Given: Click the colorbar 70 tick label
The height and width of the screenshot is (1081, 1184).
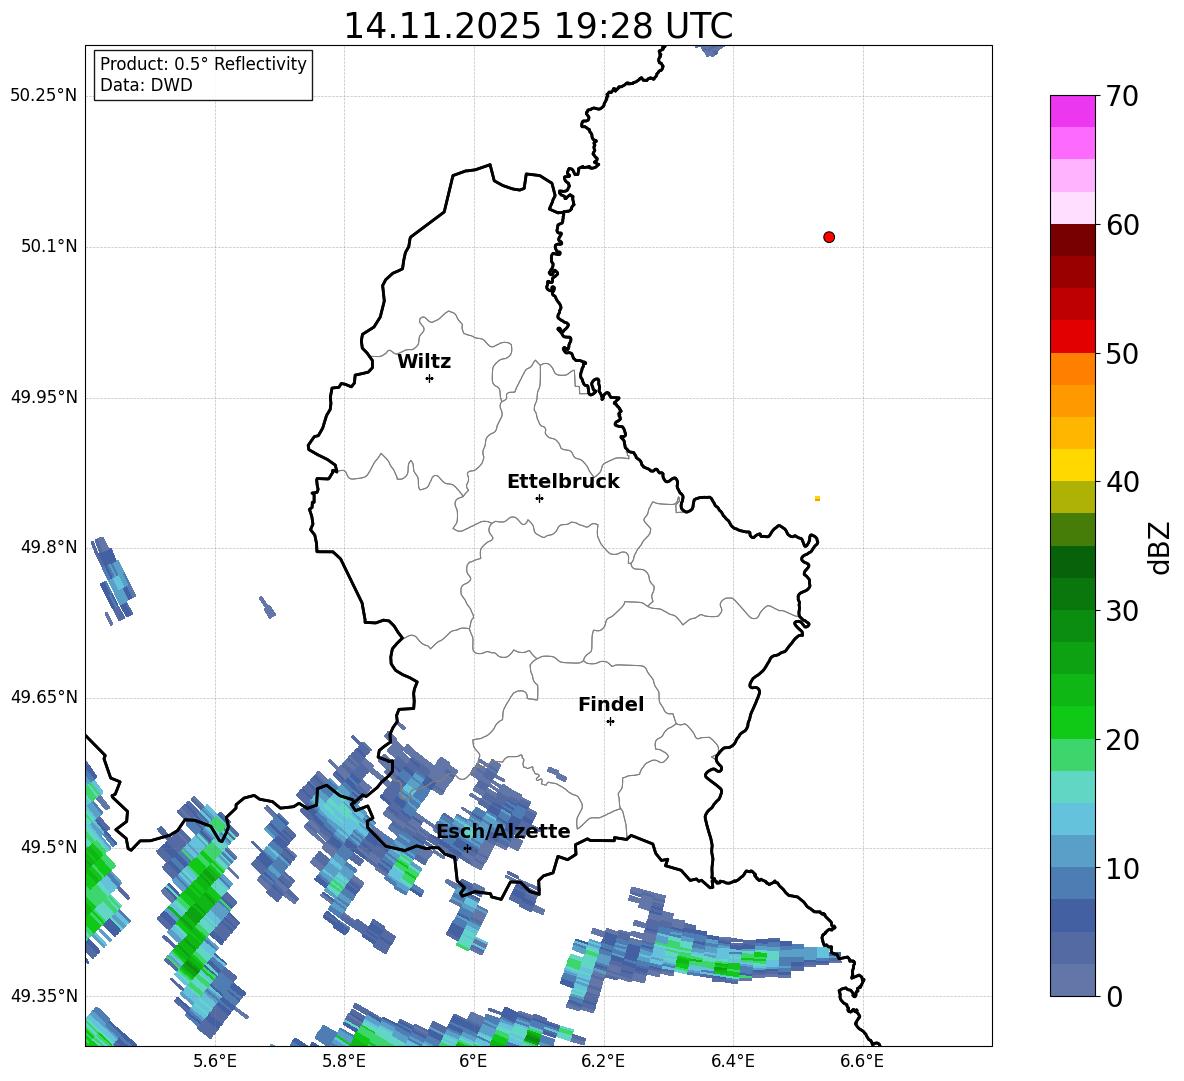Looking at the screenshot, I should 1122,97.
